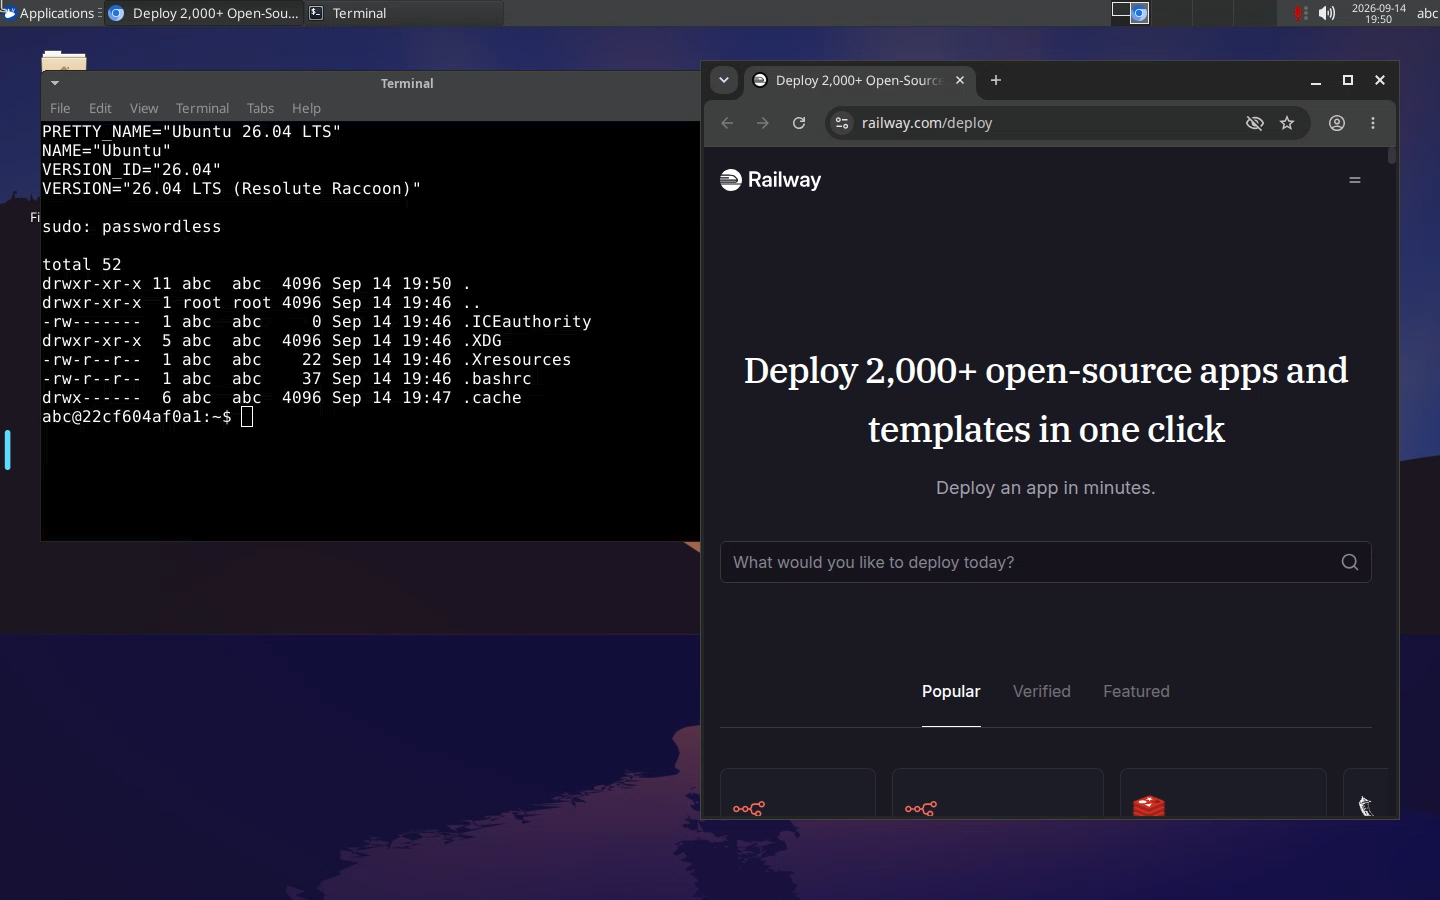Select the Popular tab

point(951,692)
